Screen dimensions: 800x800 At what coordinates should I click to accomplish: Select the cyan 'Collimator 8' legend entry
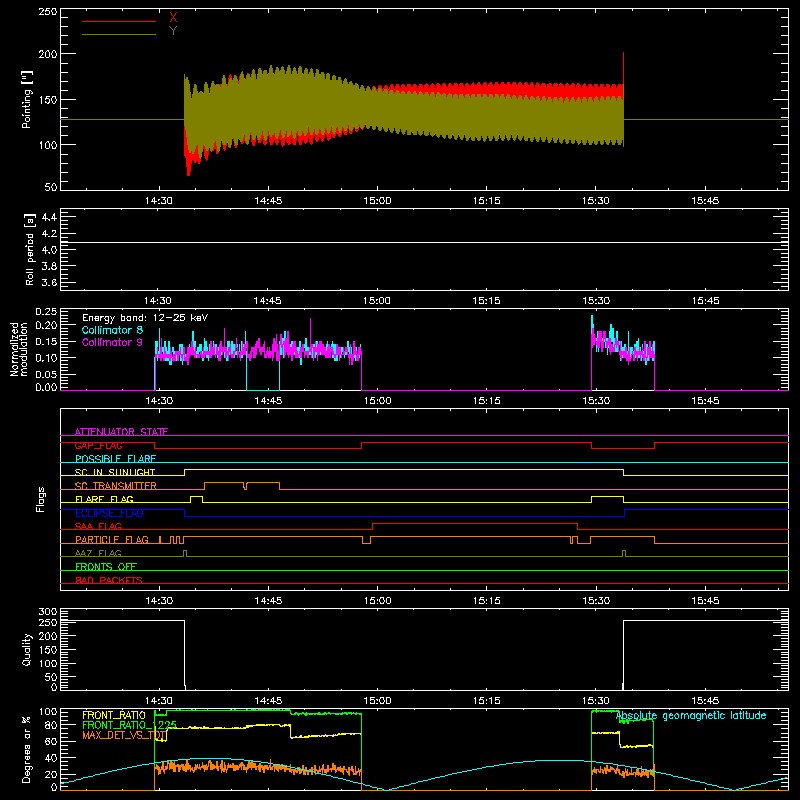coord(112,330)
